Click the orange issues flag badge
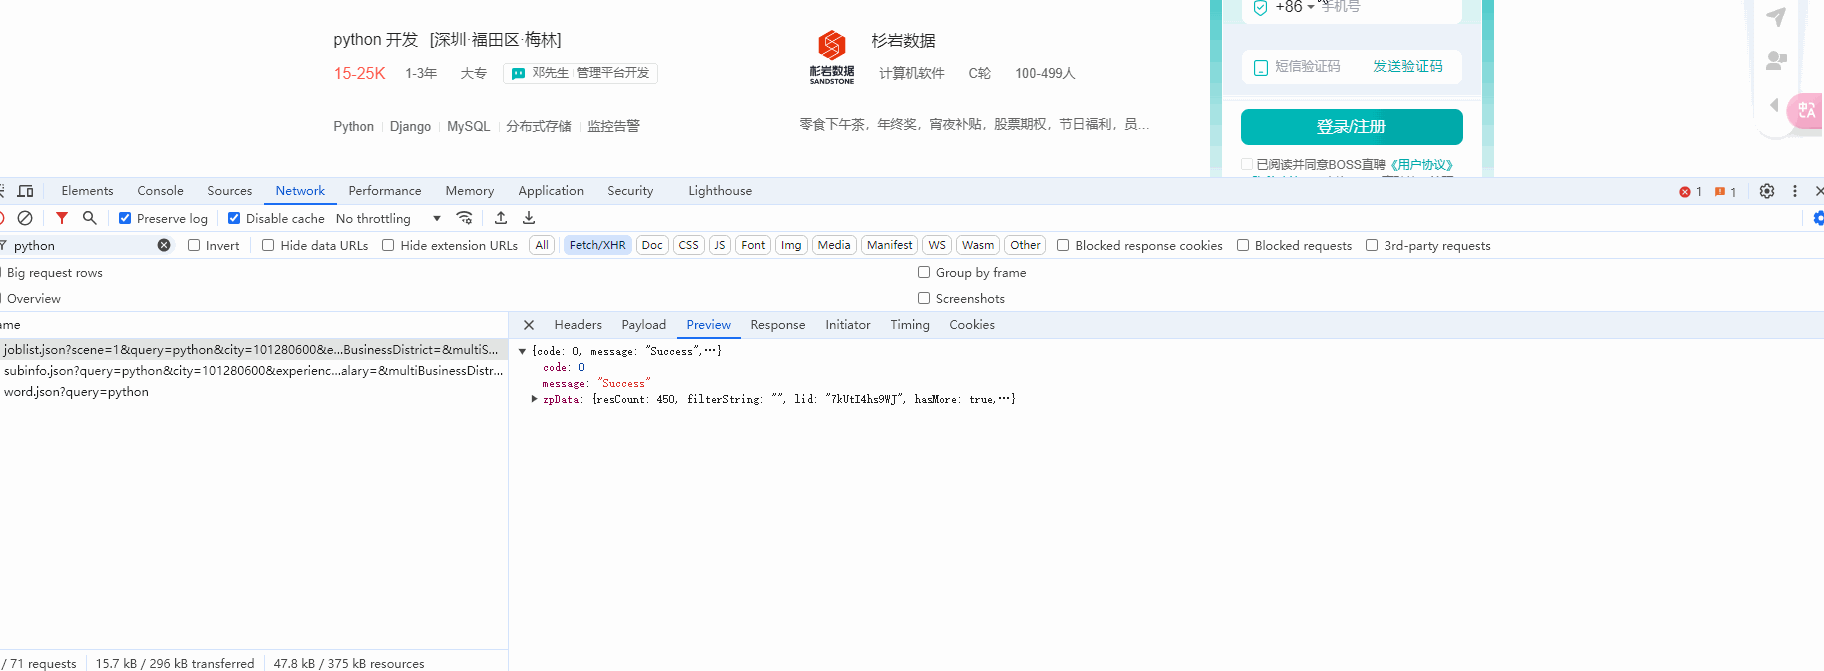1824x671 pixels. pyautogui.click(x=1725, y=192)
